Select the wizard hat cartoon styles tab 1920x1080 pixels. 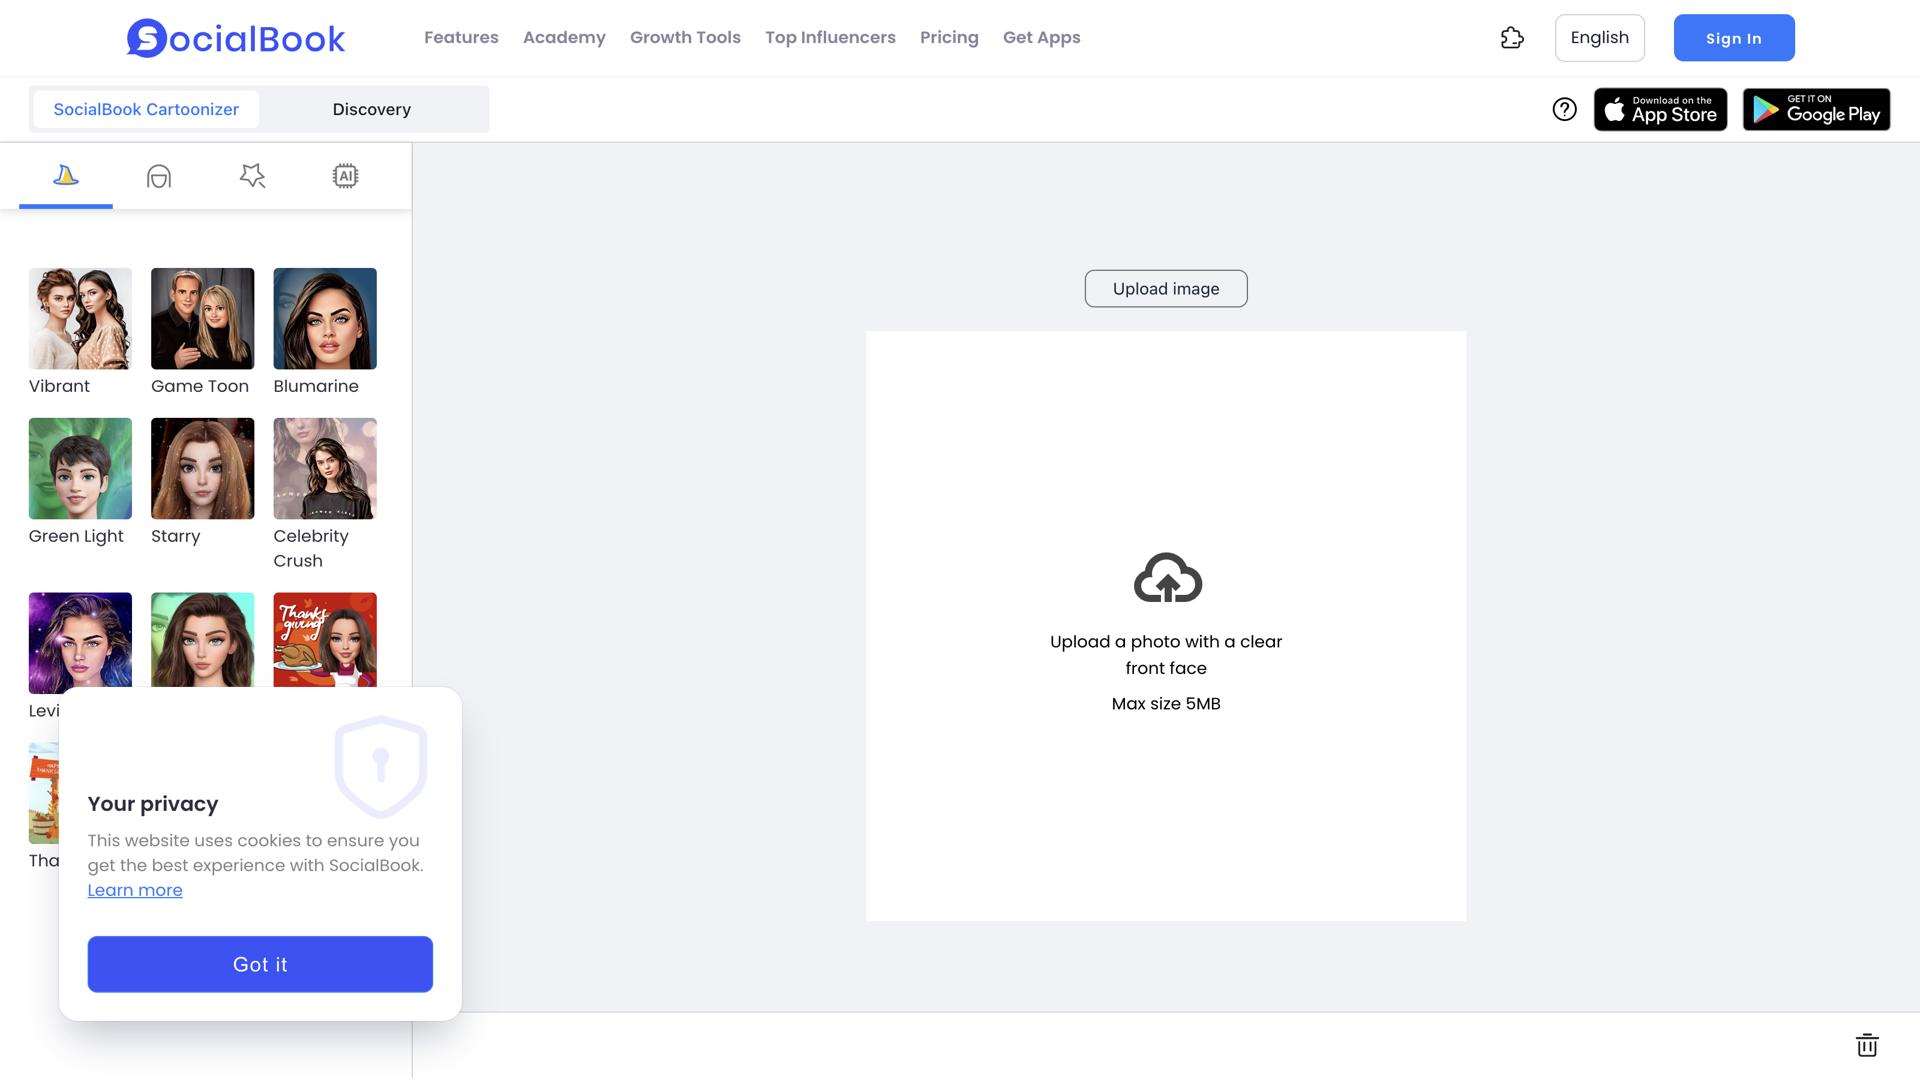coord(66,176)
